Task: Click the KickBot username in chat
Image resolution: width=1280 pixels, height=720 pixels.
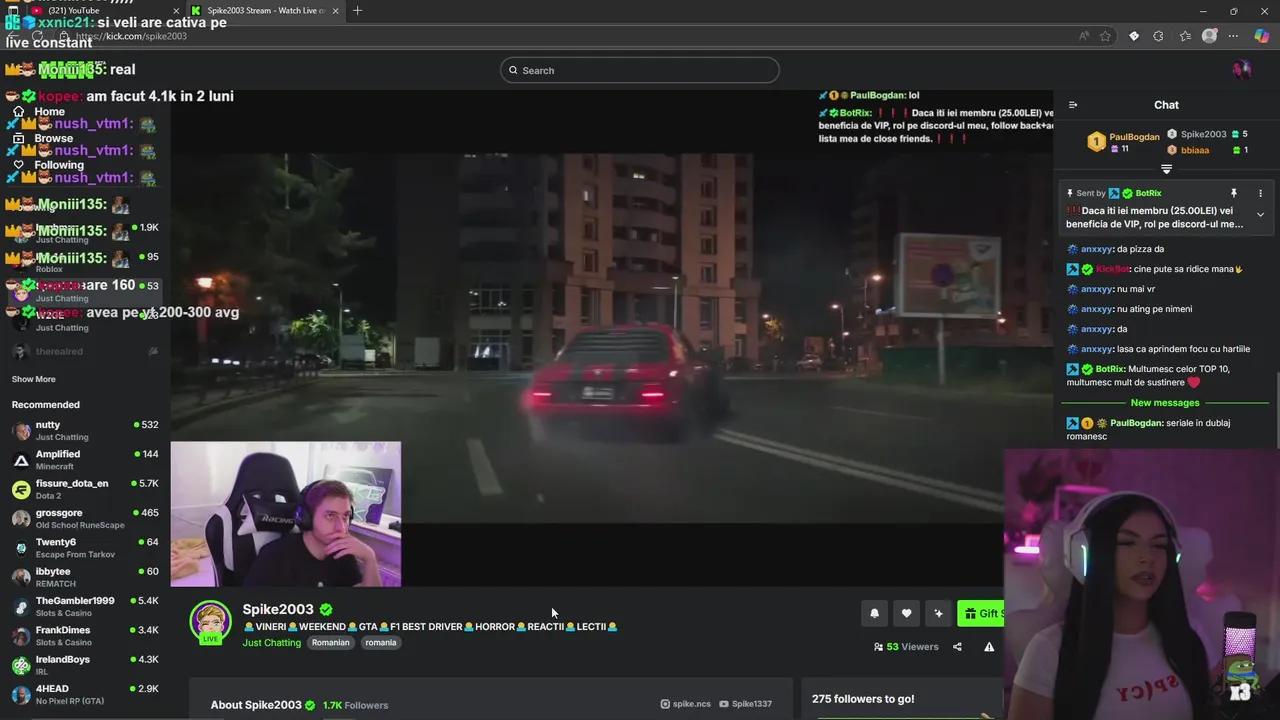Action: (1112, 269)
